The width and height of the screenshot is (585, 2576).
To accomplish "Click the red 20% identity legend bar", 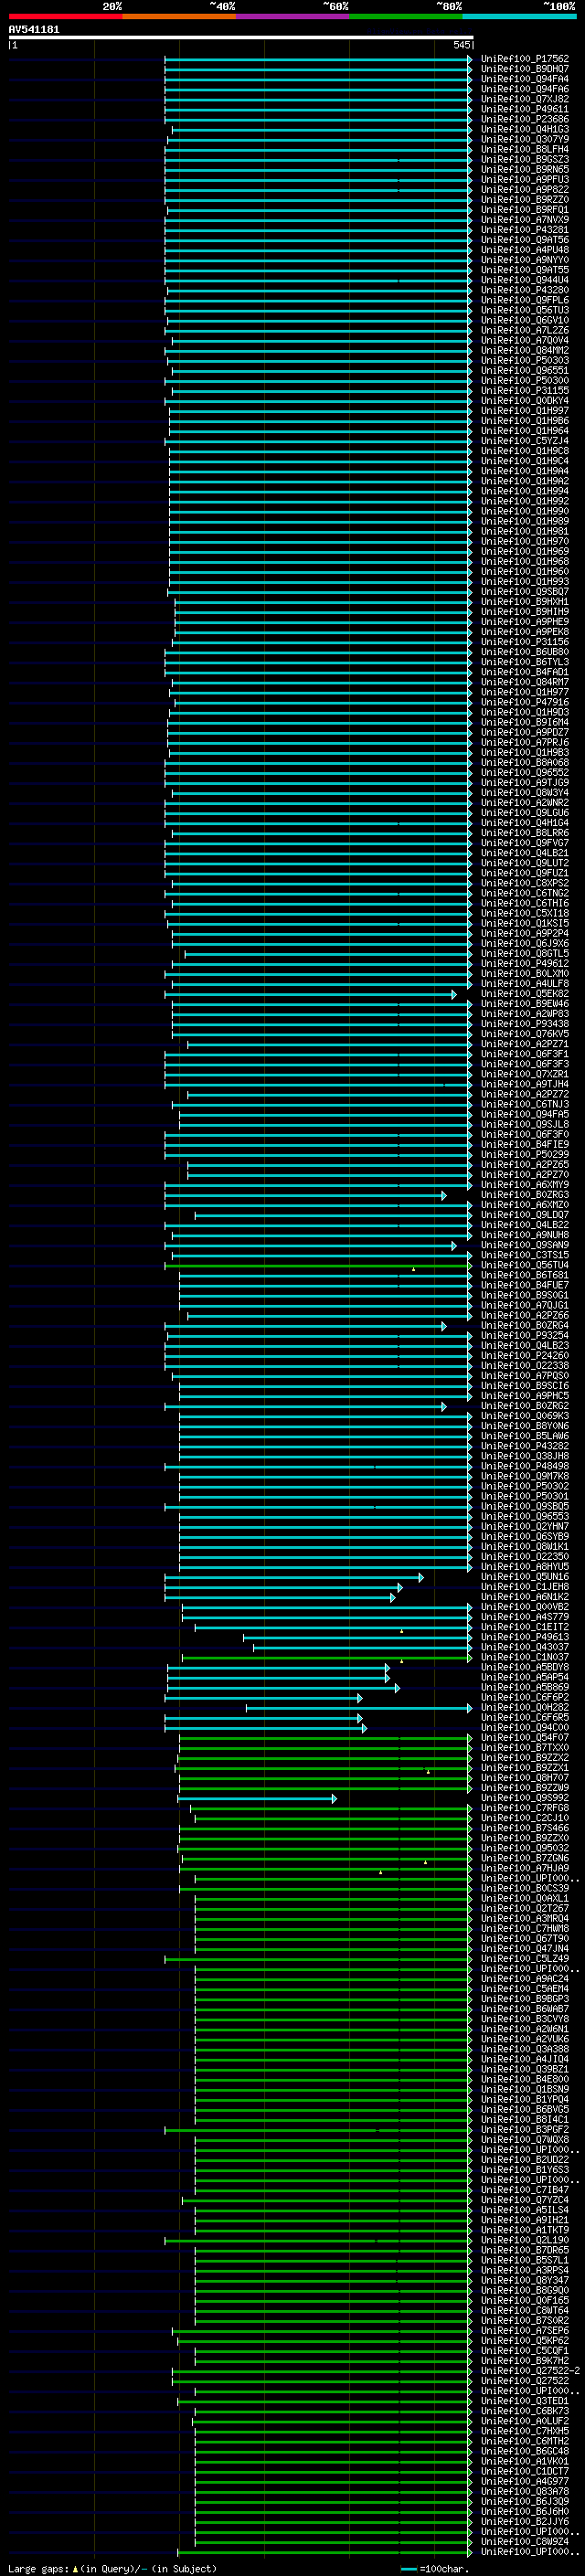I will (x=65, y=16).
